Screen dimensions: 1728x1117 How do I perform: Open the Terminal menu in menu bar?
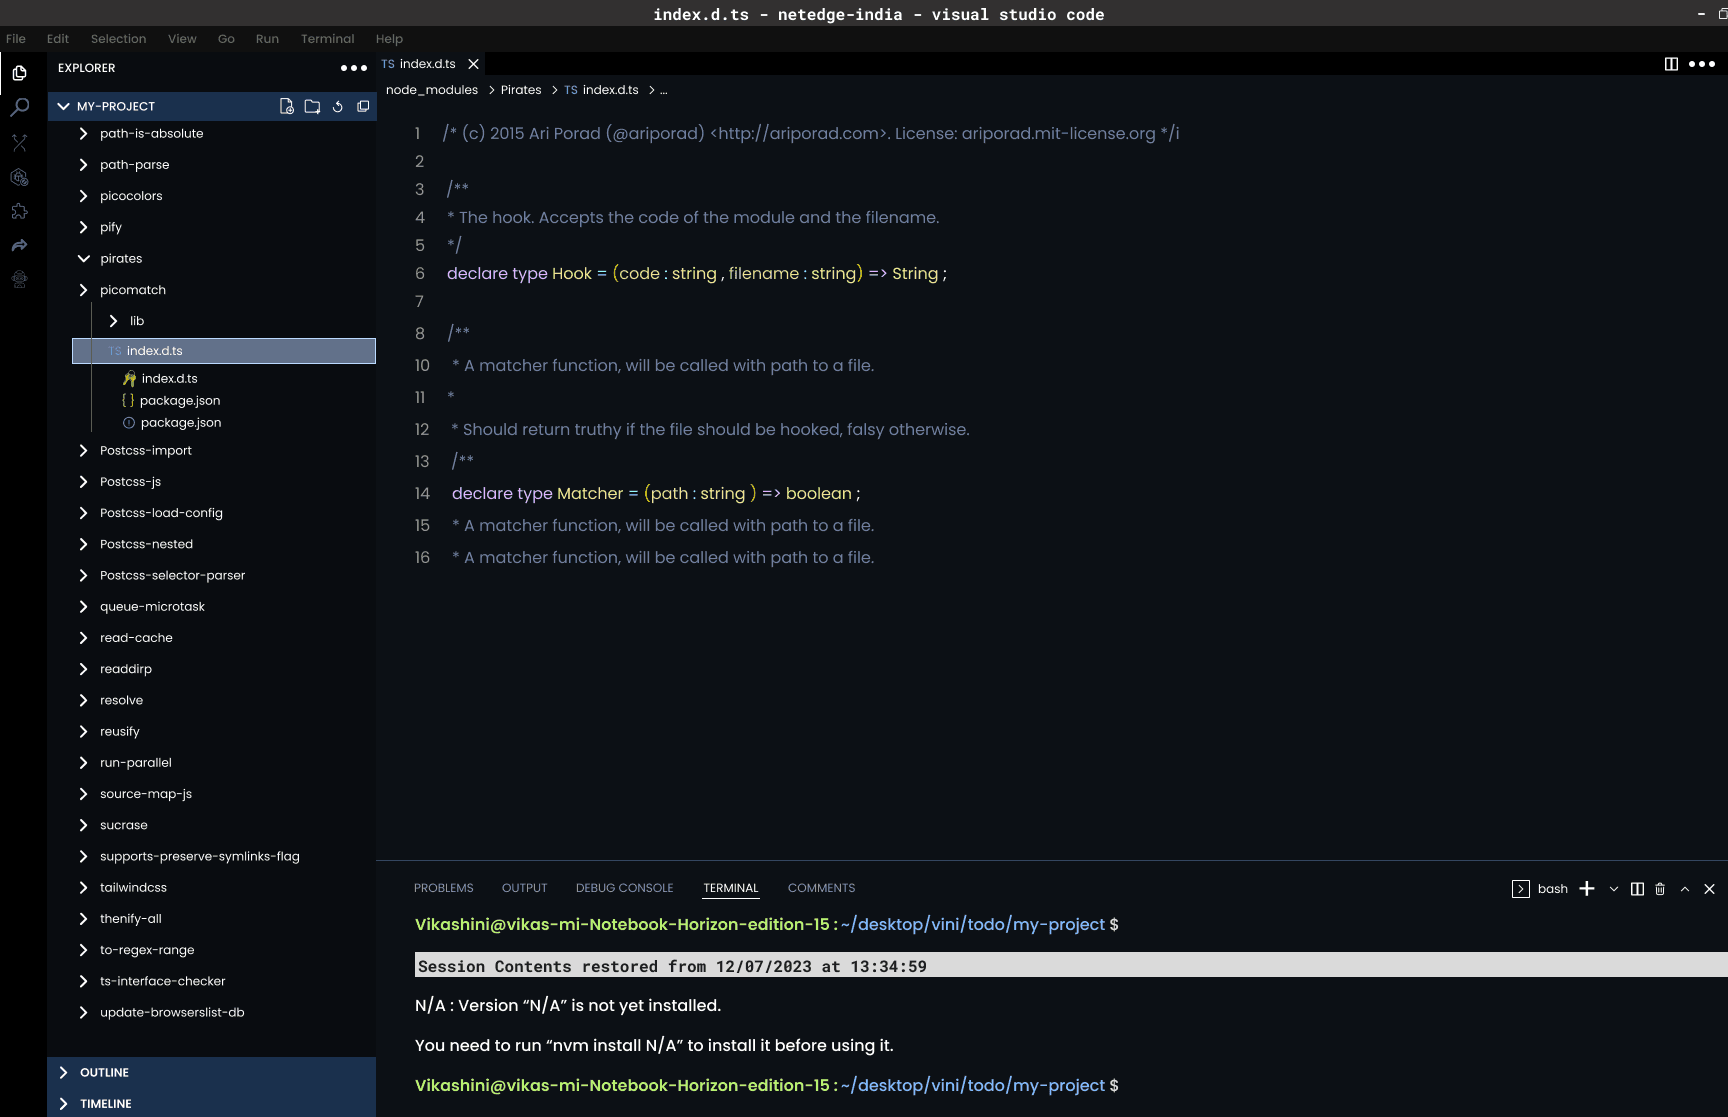tap(327, 39)
